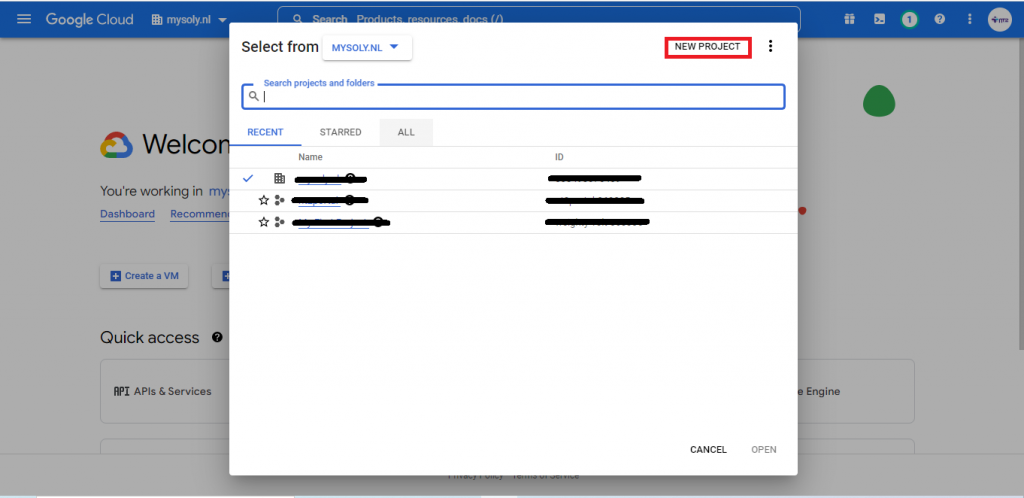This screenshot has width=1024, height=498.
Task: Click the Name column header
Action: tap(310, 157)
